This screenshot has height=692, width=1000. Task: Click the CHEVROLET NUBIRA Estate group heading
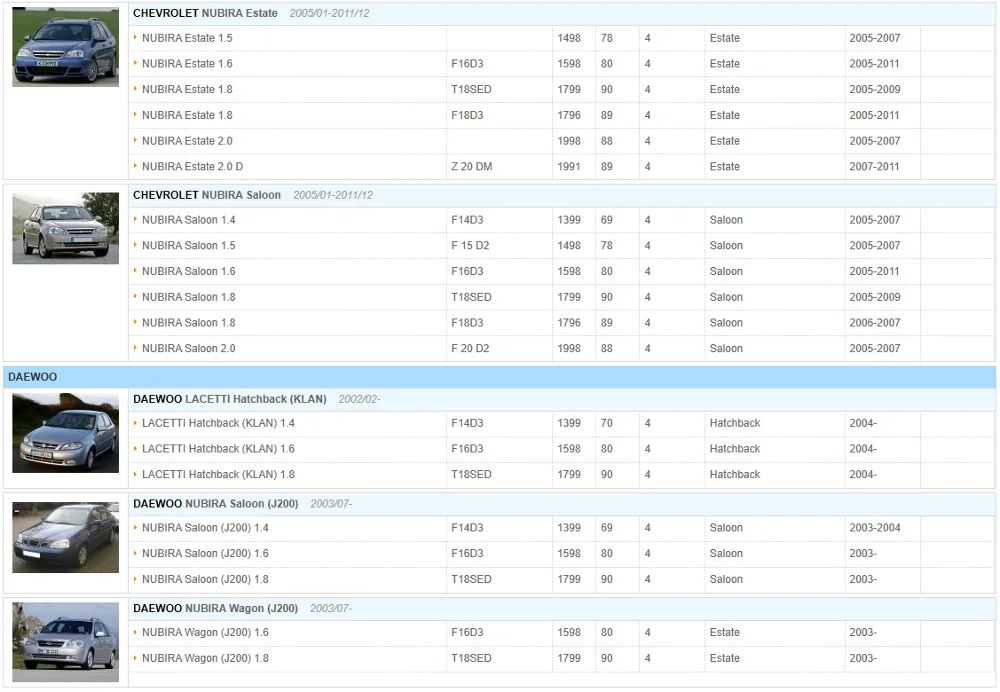click(205, 14)
